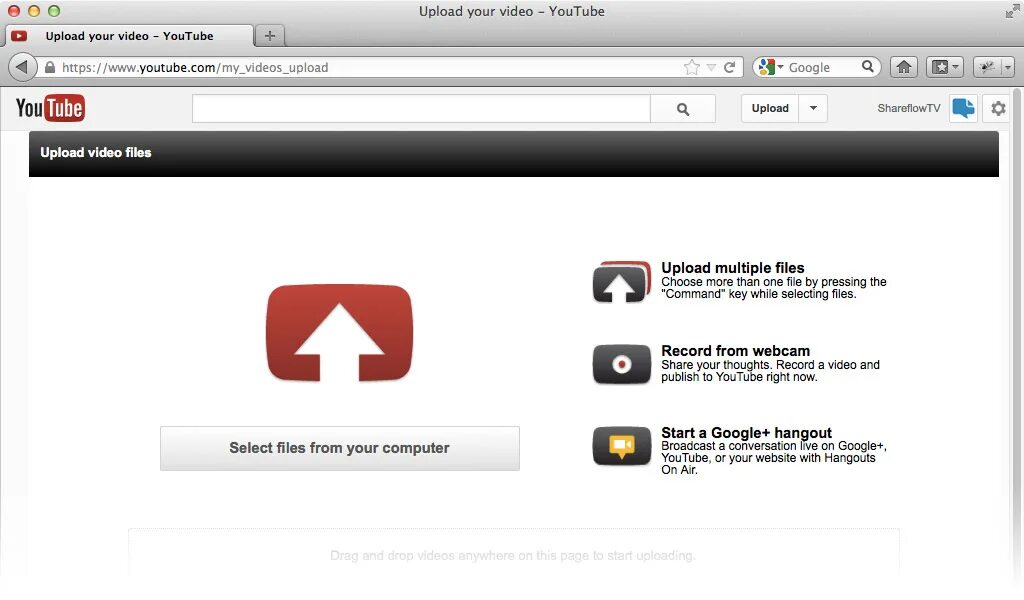This screenshot has height=600, width=1024.
Task: Open the add-on button dropdown arrow
Action: (1008, 67)
